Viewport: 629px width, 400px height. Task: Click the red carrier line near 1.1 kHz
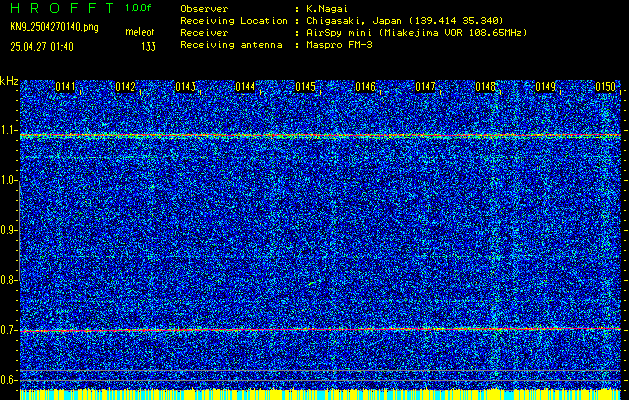click(320, 136)
